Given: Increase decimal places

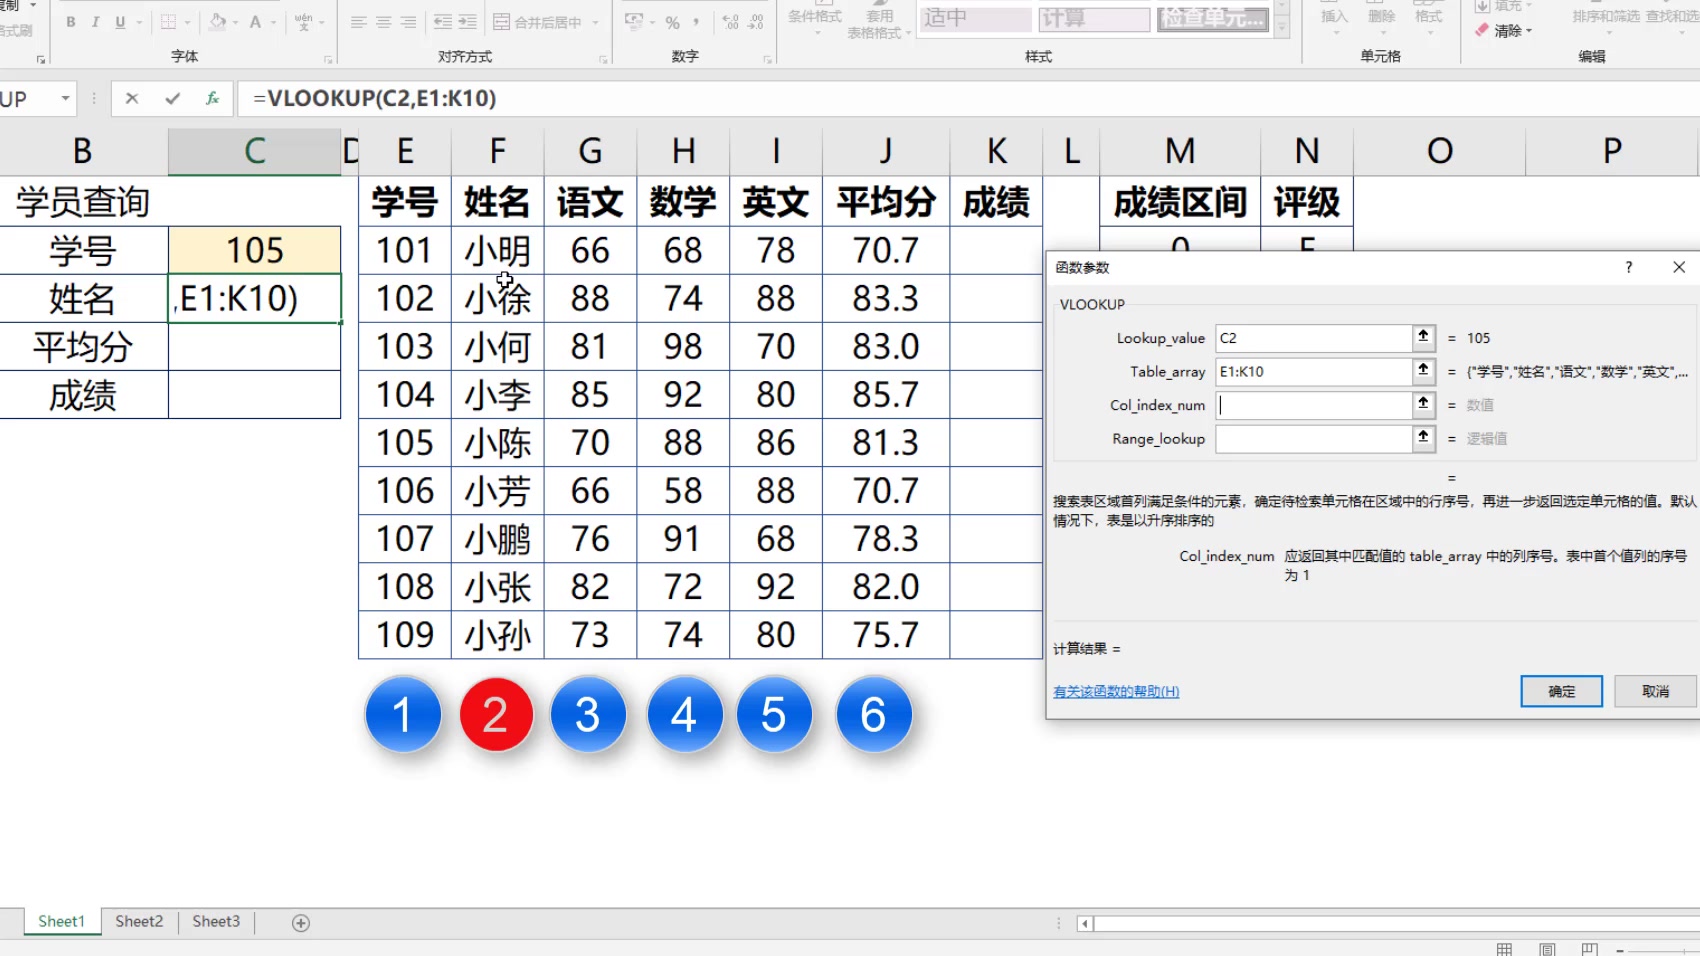Looking at the screenshot, I should pos(731,22).
